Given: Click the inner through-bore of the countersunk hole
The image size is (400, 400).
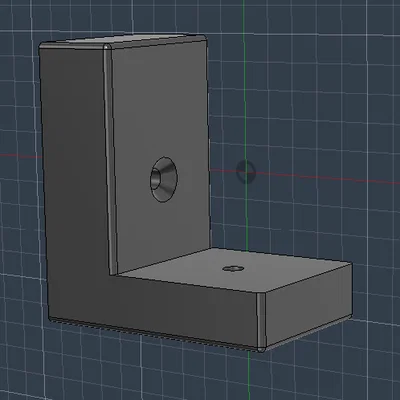Looking at the screenshot, I should [x=155, y=180].
